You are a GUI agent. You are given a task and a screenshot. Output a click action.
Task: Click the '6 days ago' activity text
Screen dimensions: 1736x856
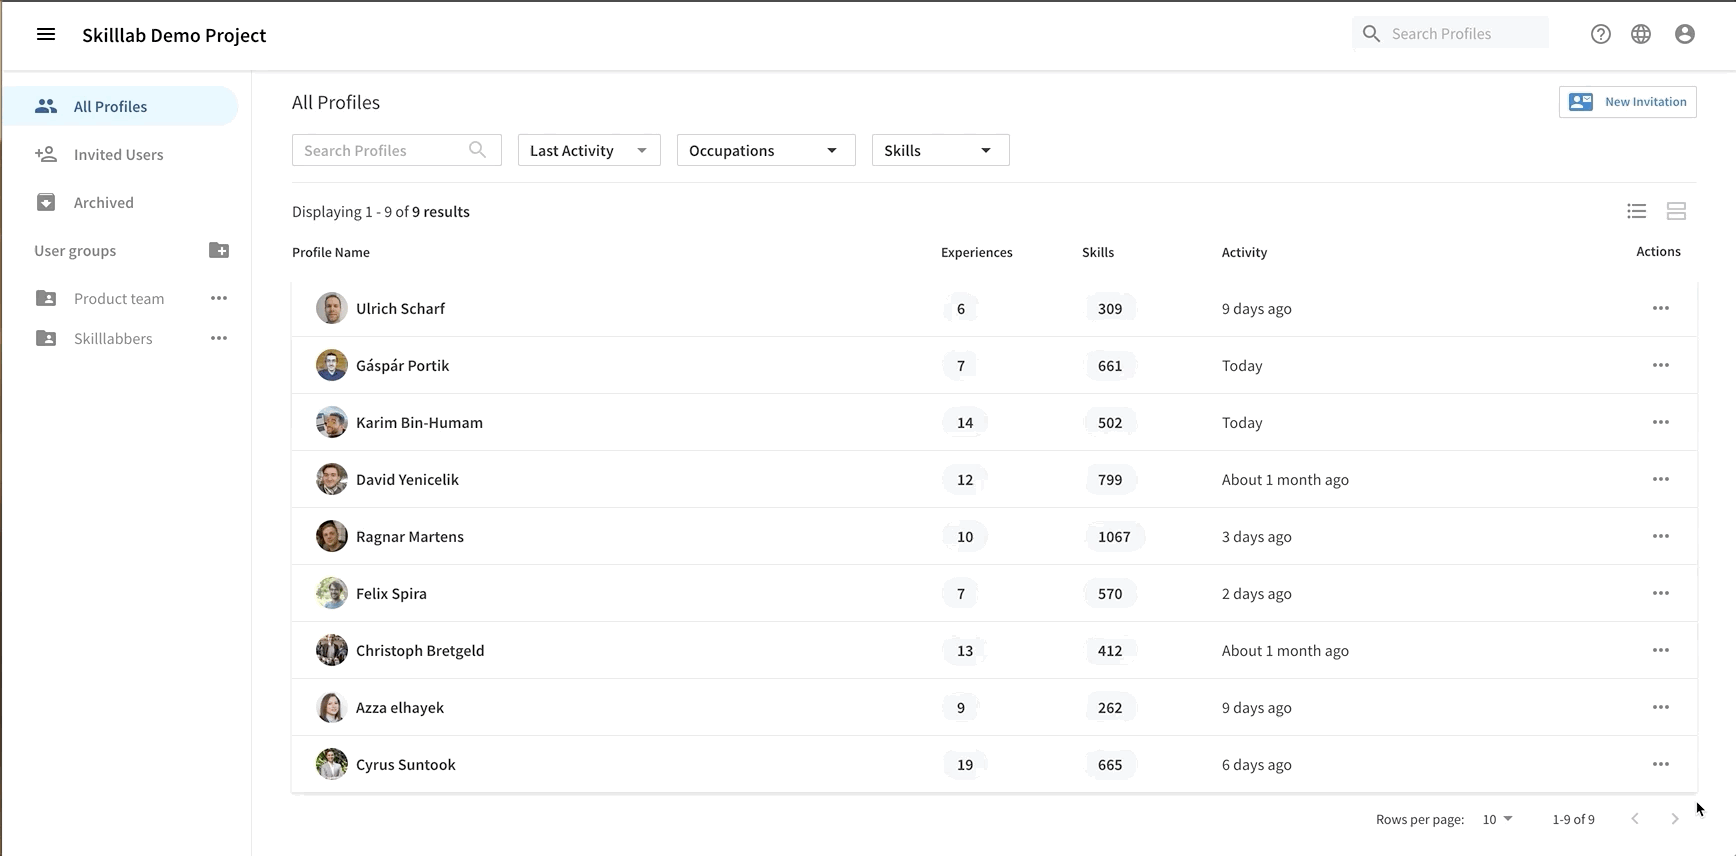[x=1256, y=764]
